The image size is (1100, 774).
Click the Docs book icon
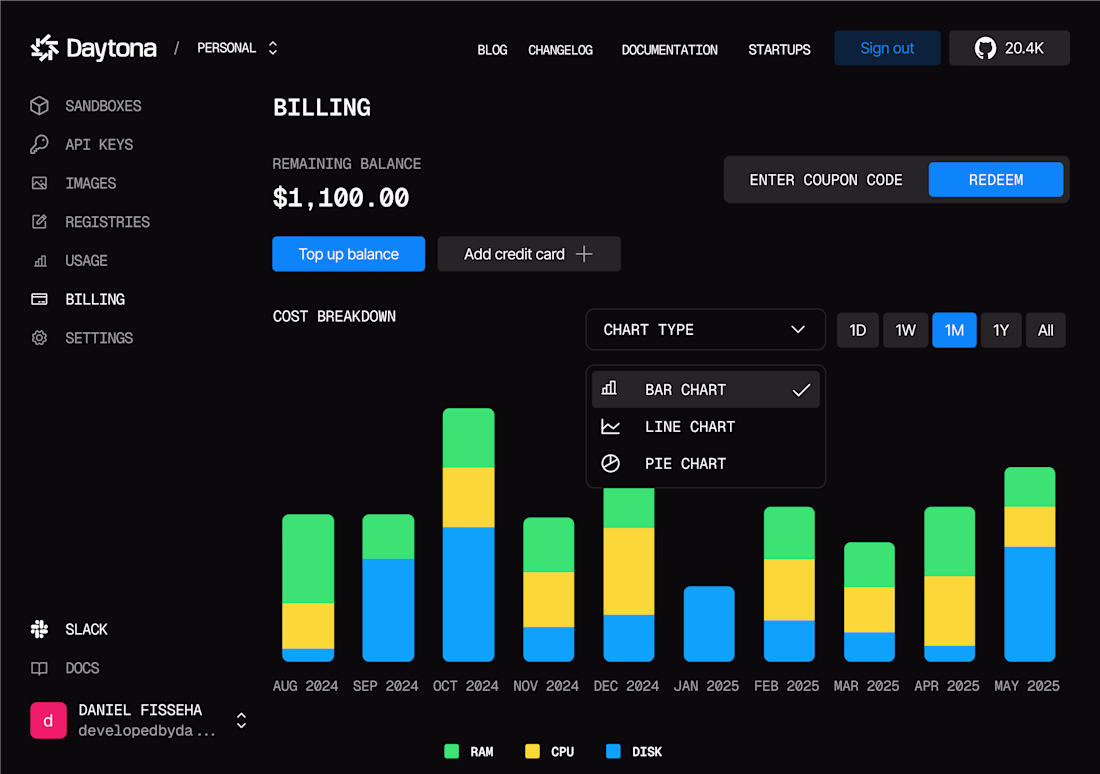tap(39, 668)
